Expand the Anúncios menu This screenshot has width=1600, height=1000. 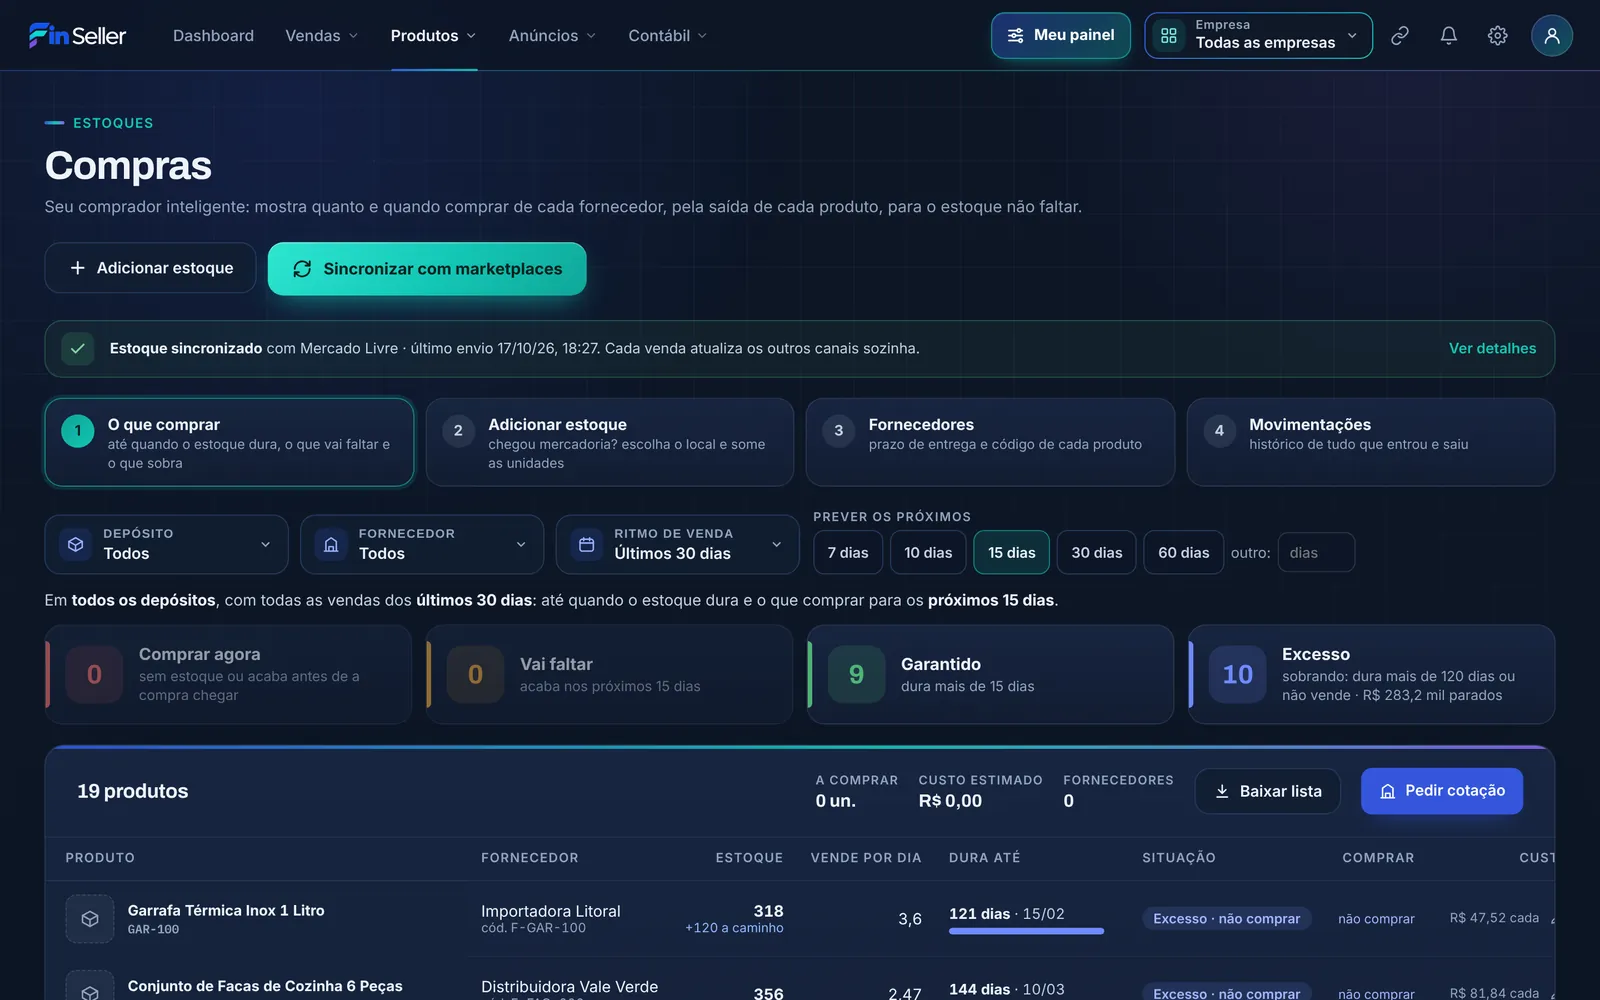tap(553, 36)
